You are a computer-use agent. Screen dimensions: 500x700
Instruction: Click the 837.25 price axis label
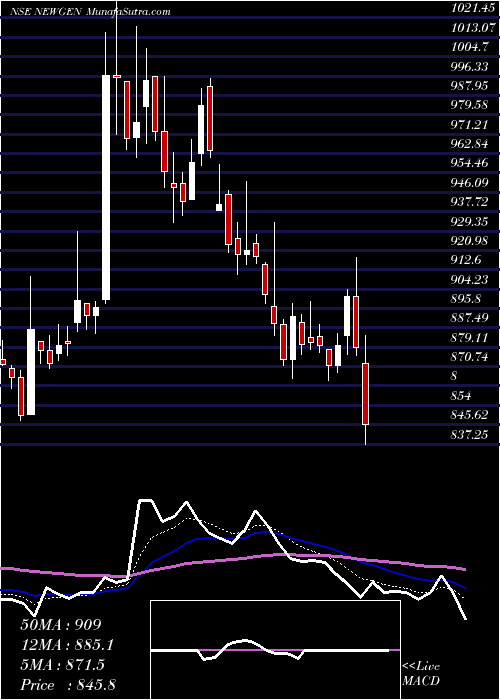click(x=470, y=434)
